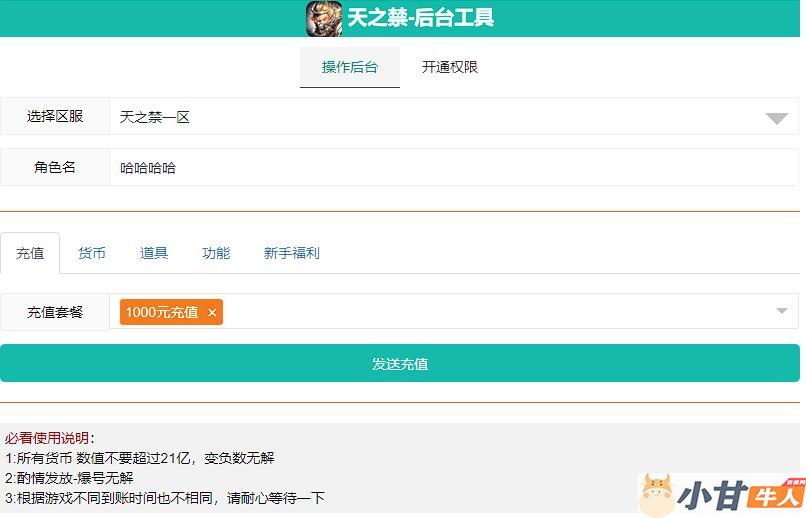Click the 充值套餐 field label

[x=55, y=312]
